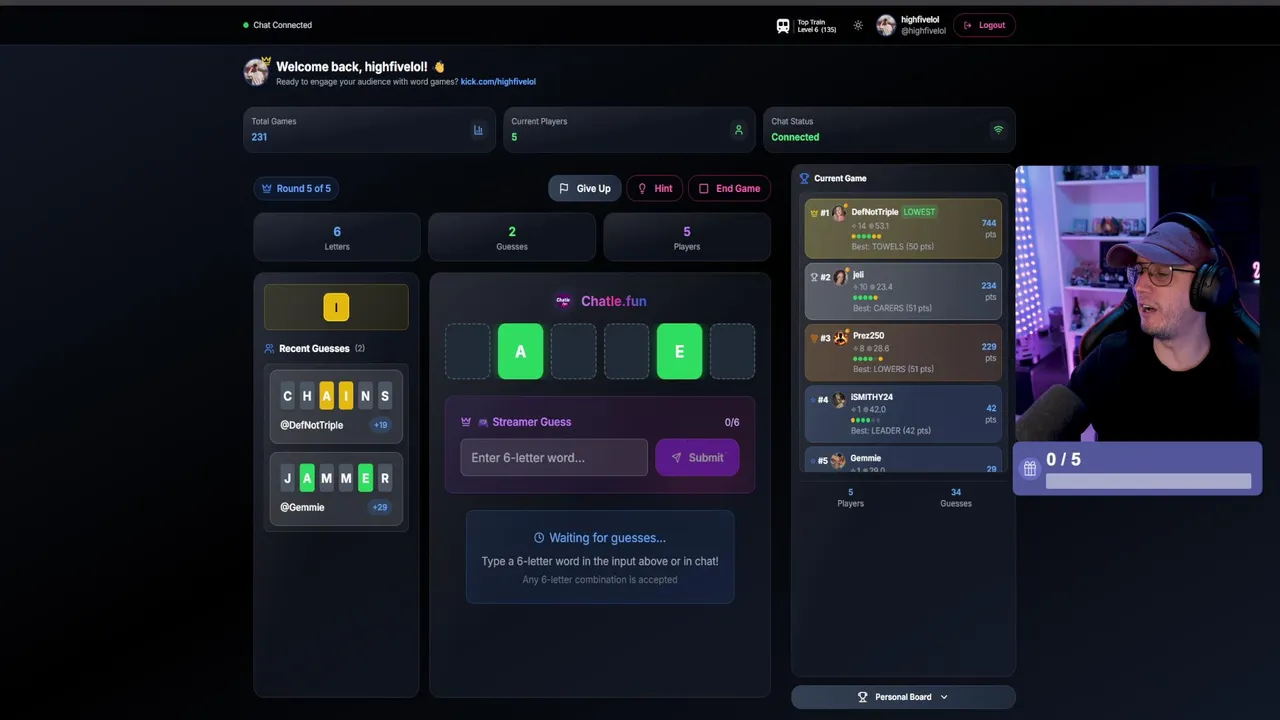Open iSMITHY24's #4 leaderboard card
Screen dimensions: 1280x720
(x=903, y=413)
